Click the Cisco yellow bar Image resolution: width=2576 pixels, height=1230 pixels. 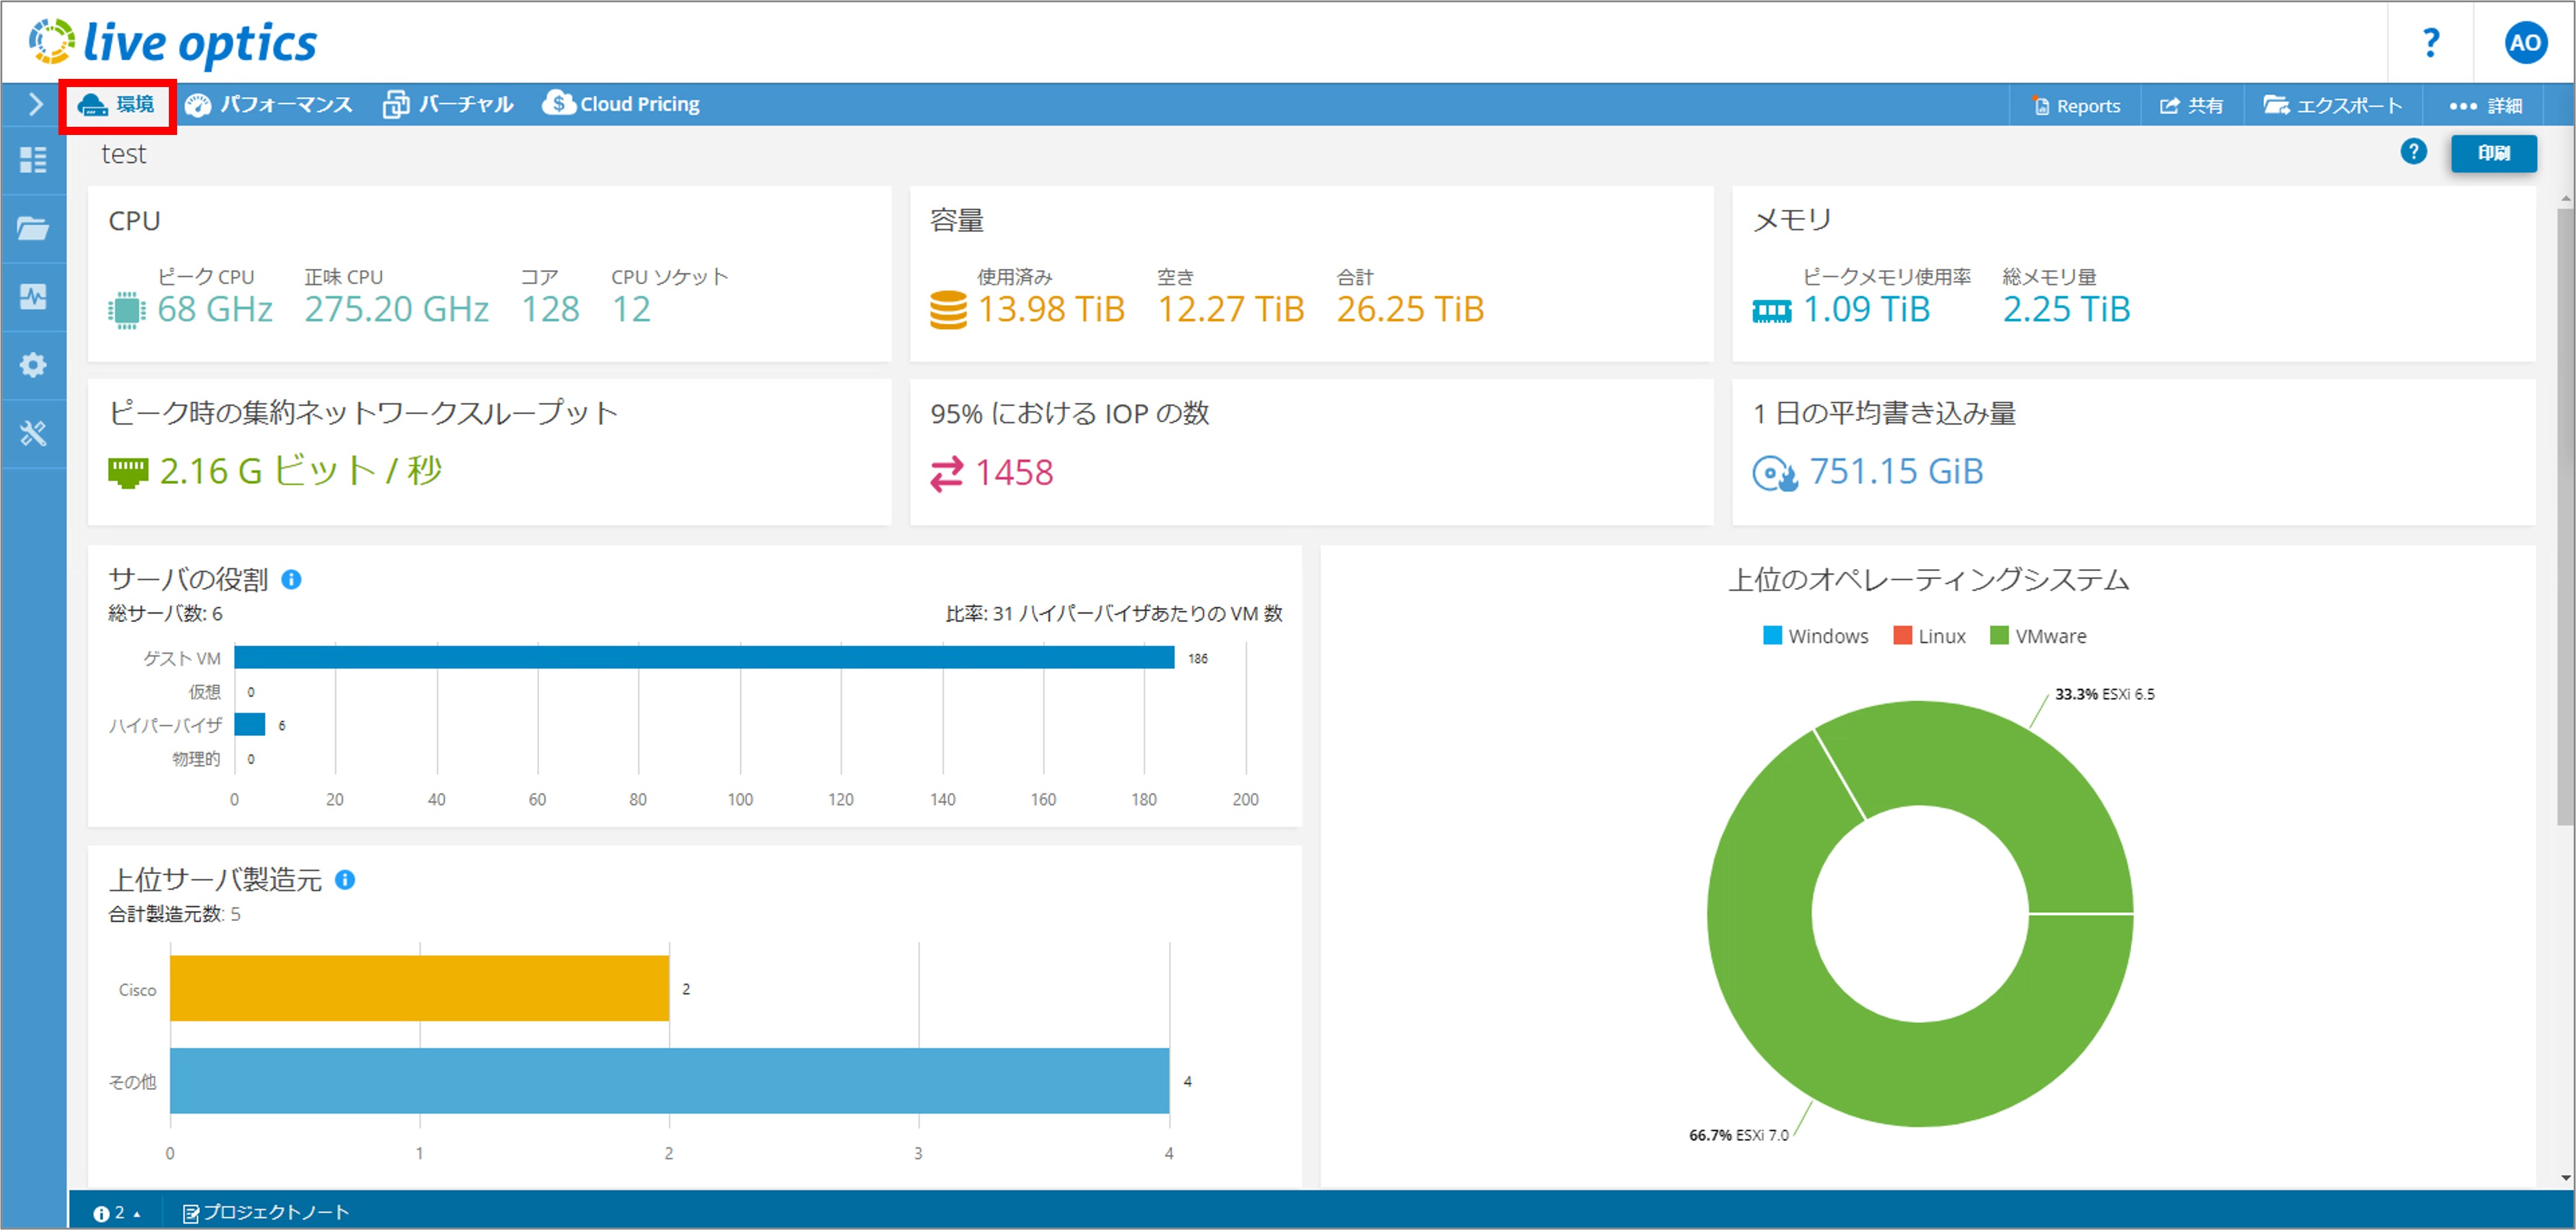(419, 988)
